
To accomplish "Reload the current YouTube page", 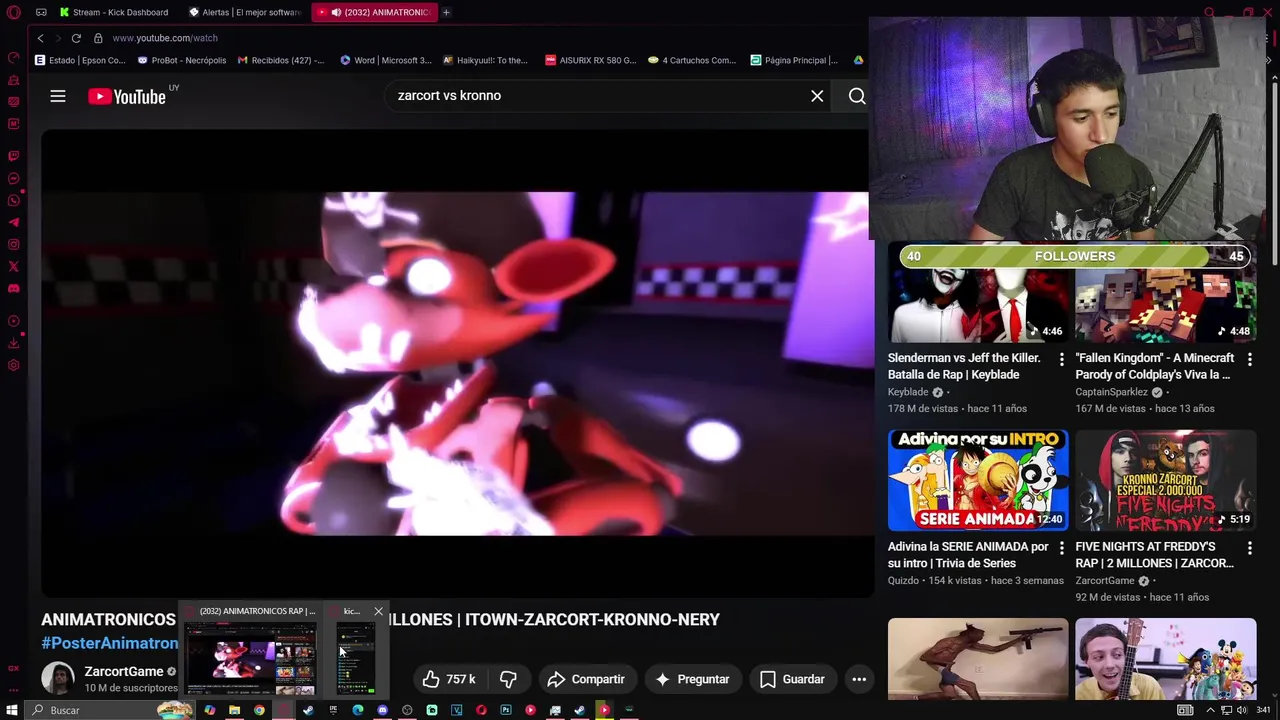I will click(x=76, y=38).
